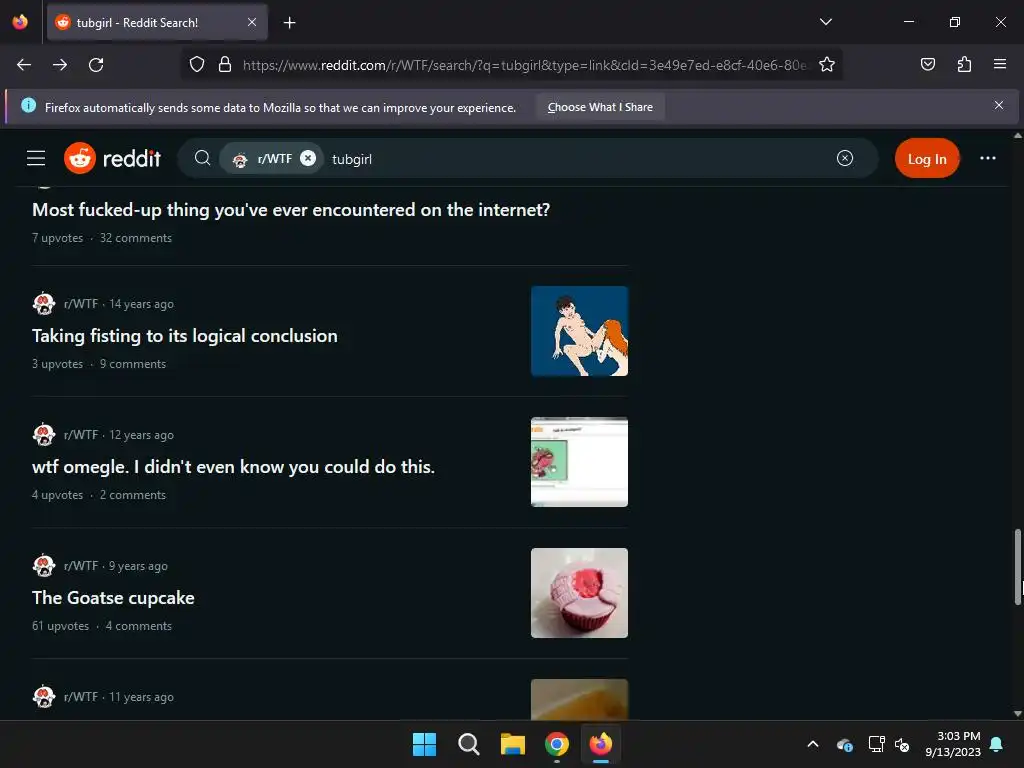
Task: View site security via padlock icon
Action: (225, 65)
